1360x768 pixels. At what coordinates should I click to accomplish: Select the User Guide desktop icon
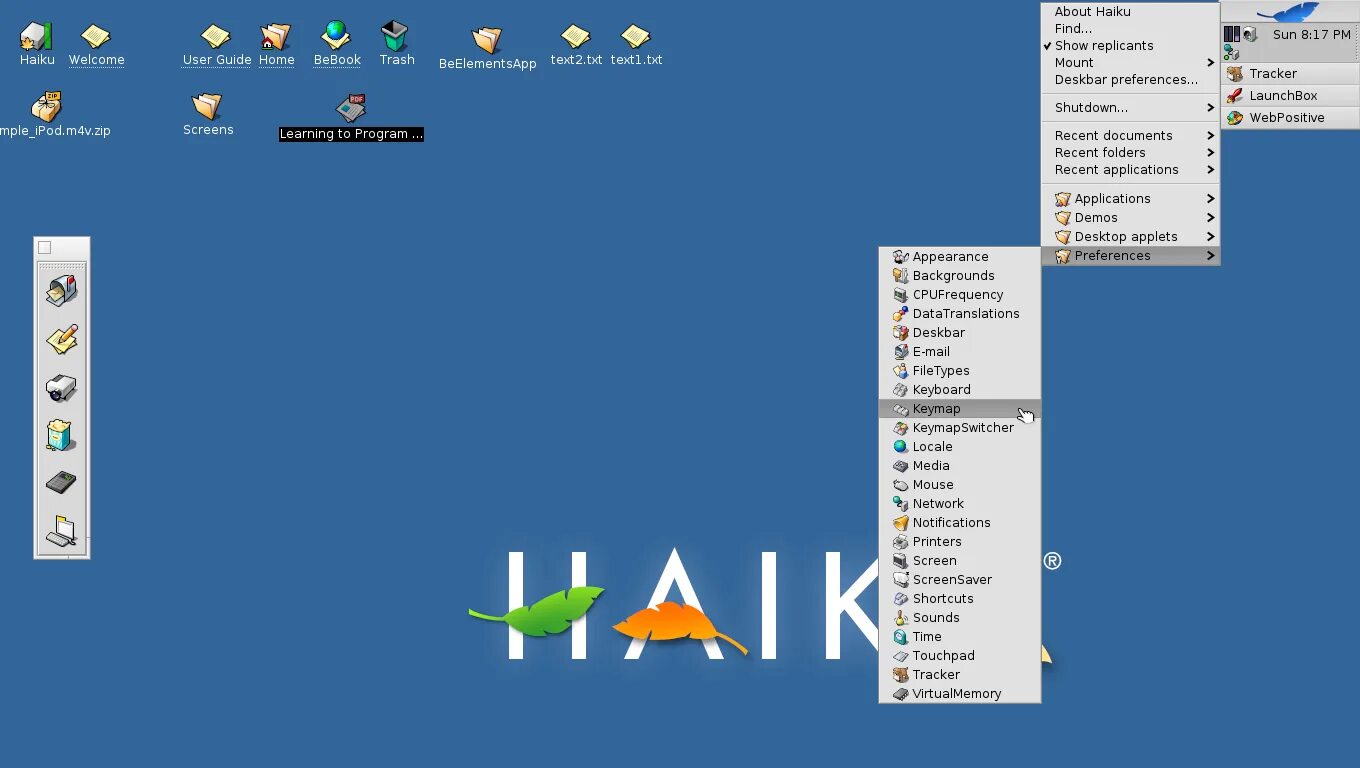coord(216,37)
